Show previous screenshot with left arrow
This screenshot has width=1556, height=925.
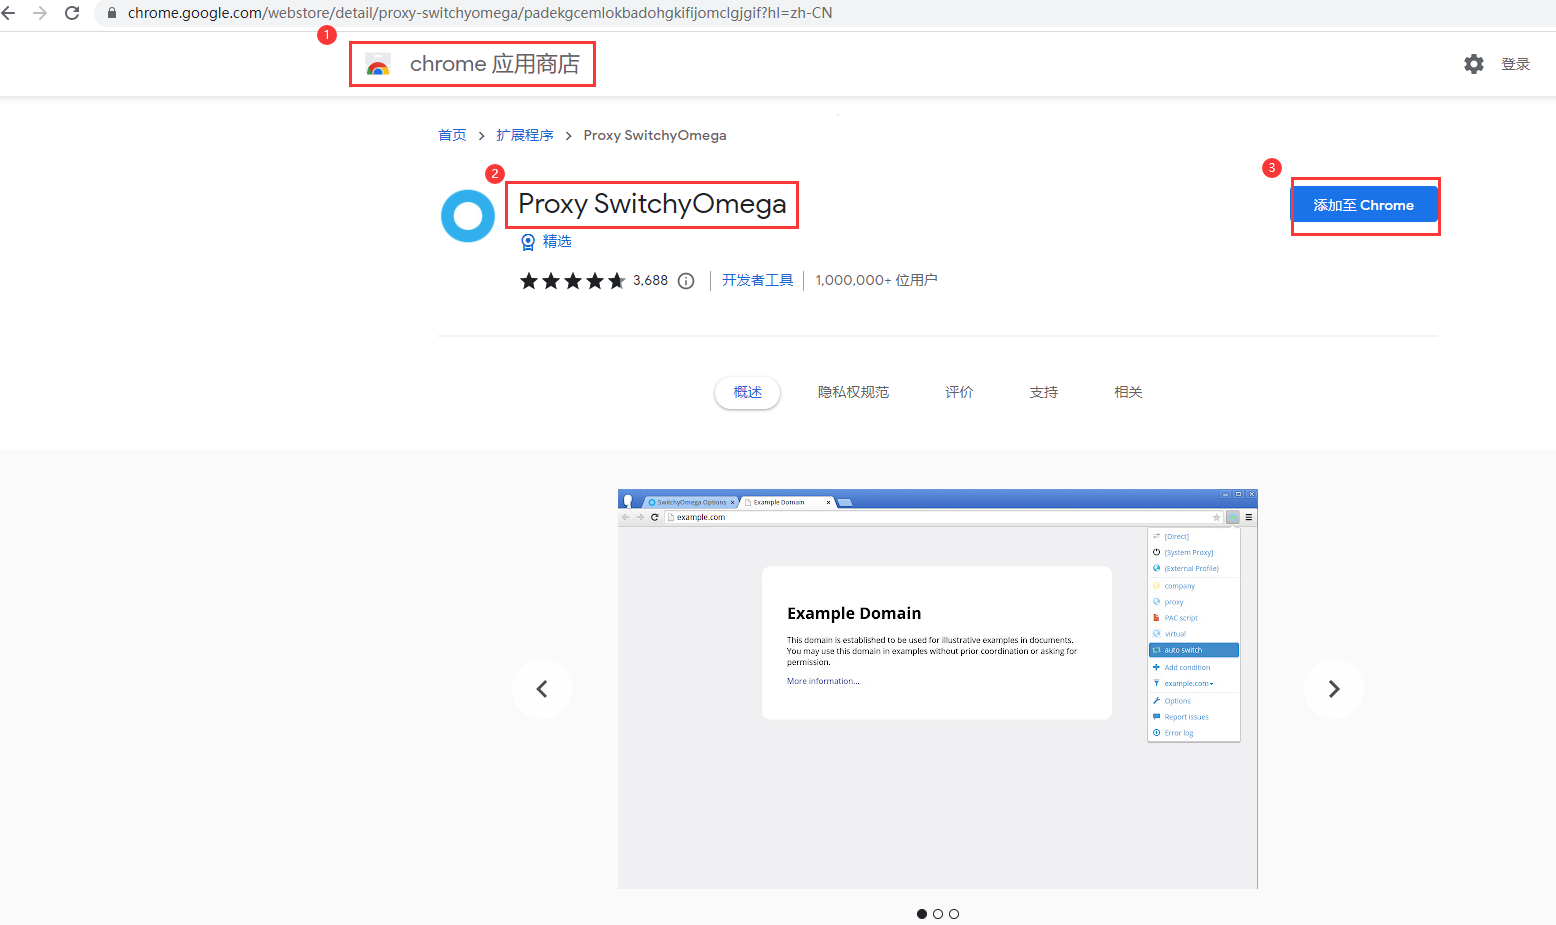[x=542, y=689]
